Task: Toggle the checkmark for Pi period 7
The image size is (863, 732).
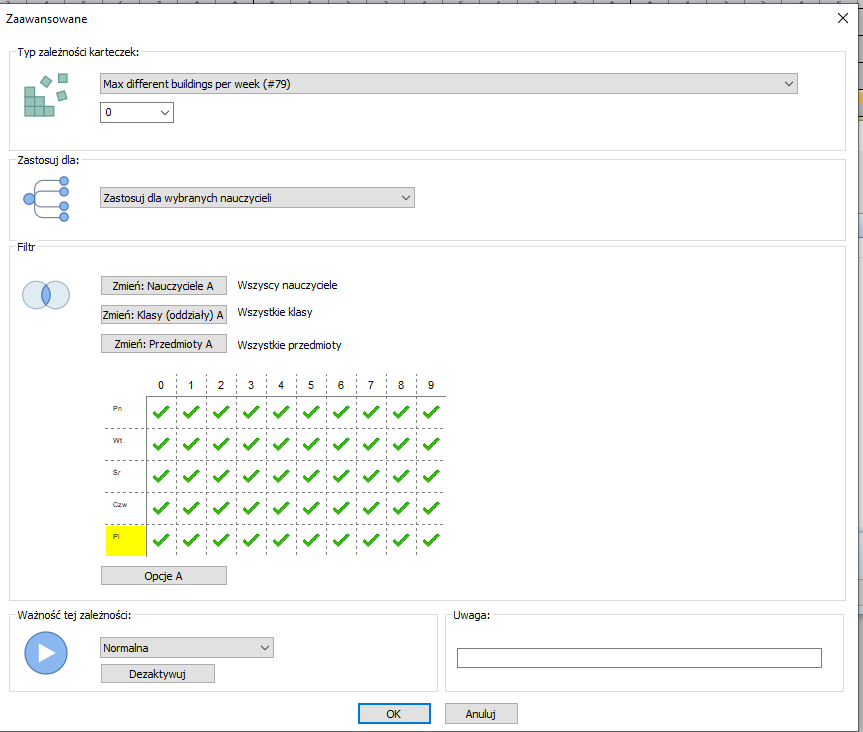Action: [371, 540]
